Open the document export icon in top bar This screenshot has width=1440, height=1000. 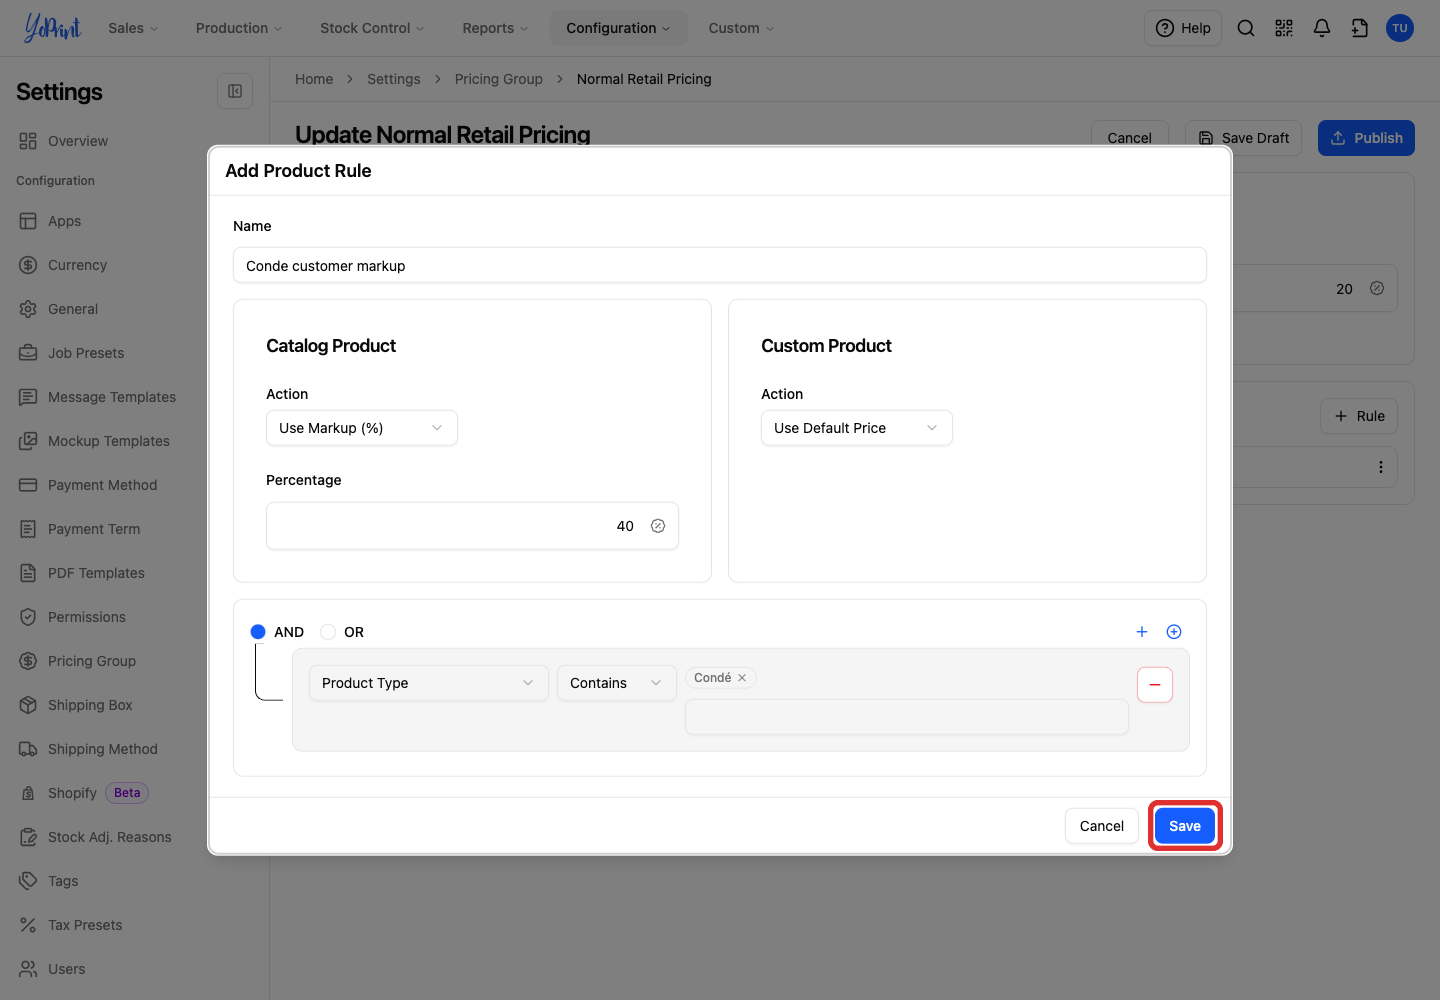pos(1360,28)
